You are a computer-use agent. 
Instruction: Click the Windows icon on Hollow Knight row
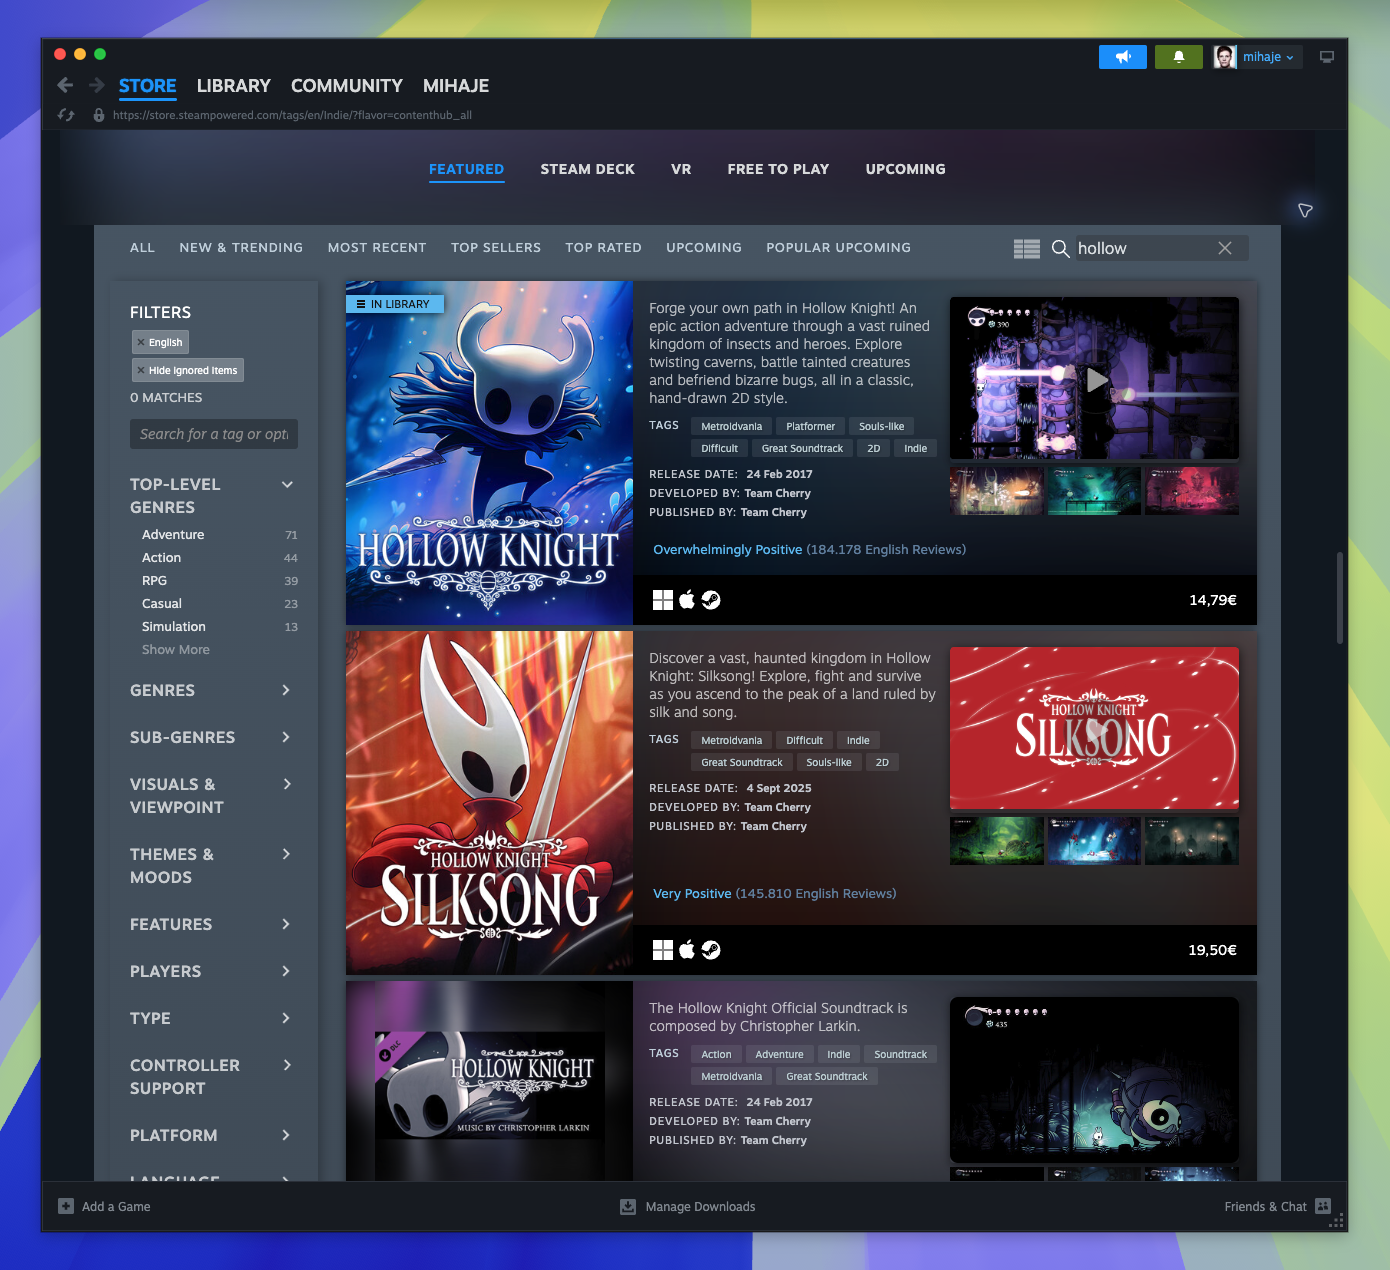click(663, 600)
